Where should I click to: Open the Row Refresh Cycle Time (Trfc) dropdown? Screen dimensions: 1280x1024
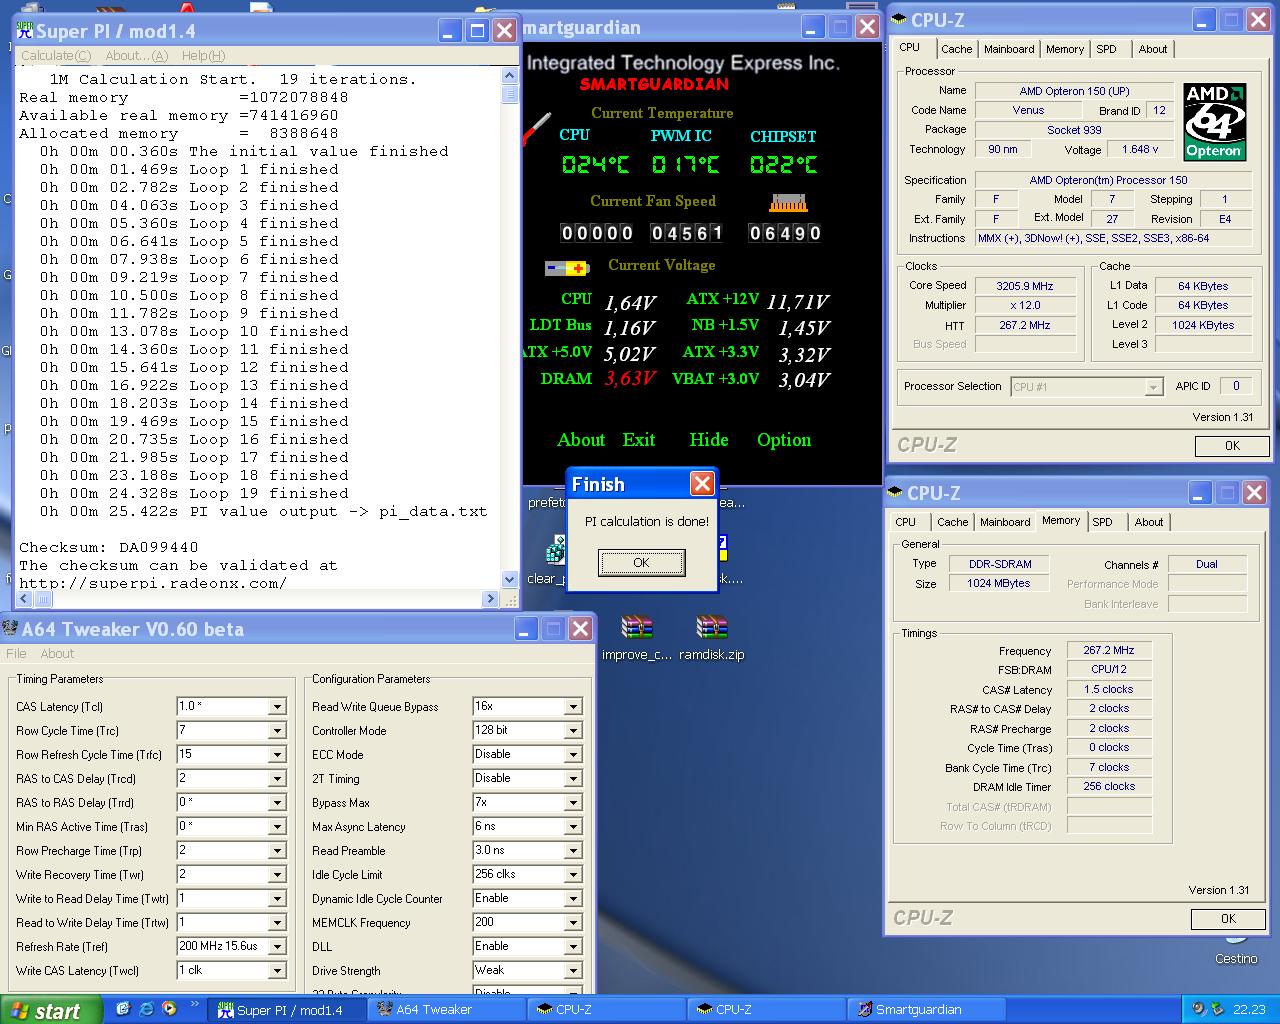pos(277,755)
